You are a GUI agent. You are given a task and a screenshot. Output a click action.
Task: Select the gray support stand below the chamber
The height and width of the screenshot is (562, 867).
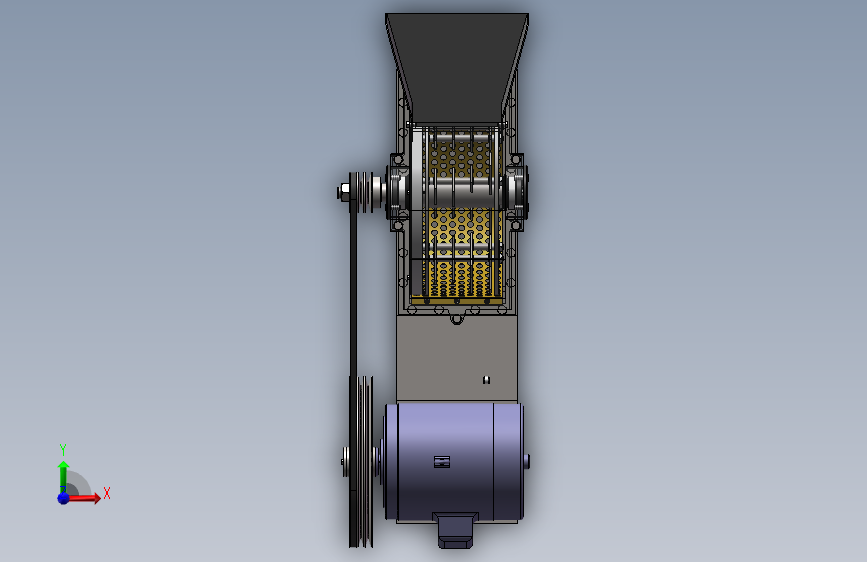click(457, 358)
